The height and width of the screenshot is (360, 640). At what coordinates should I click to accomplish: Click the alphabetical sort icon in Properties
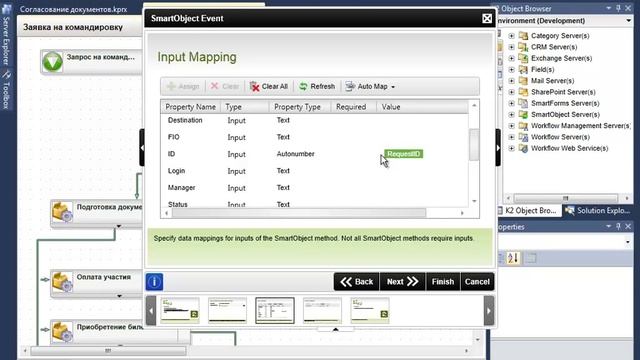pos(513,258)
